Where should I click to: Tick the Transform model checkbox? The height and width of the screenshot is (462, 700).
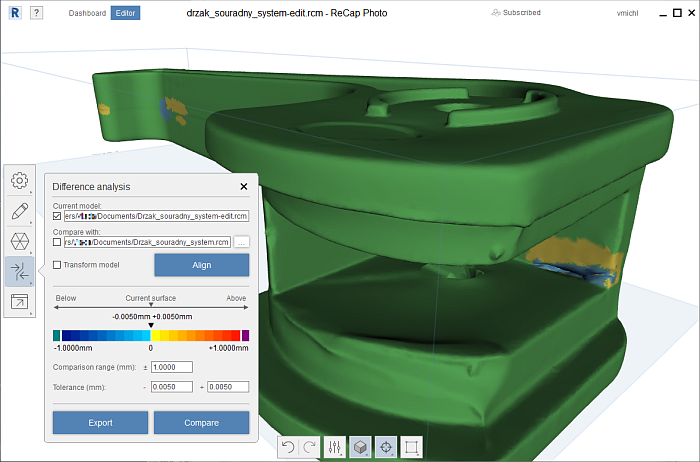pos(57,264)
